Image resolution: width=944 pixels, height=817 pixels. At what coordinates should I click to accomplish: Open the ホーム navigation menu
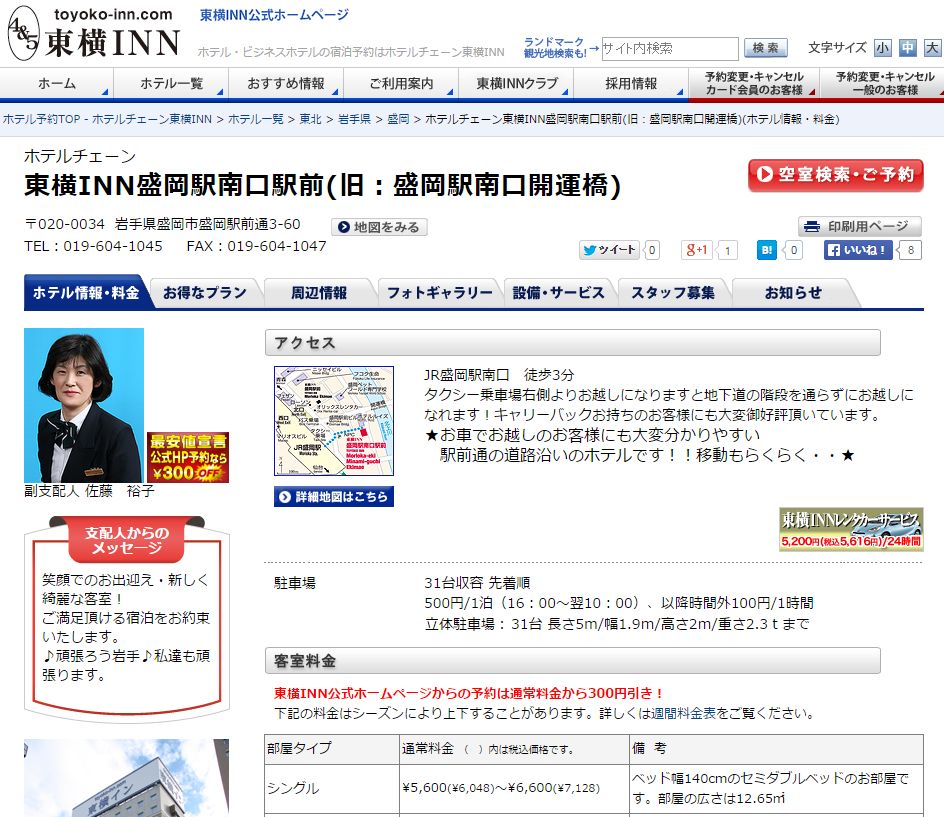[x=57, y=83]
